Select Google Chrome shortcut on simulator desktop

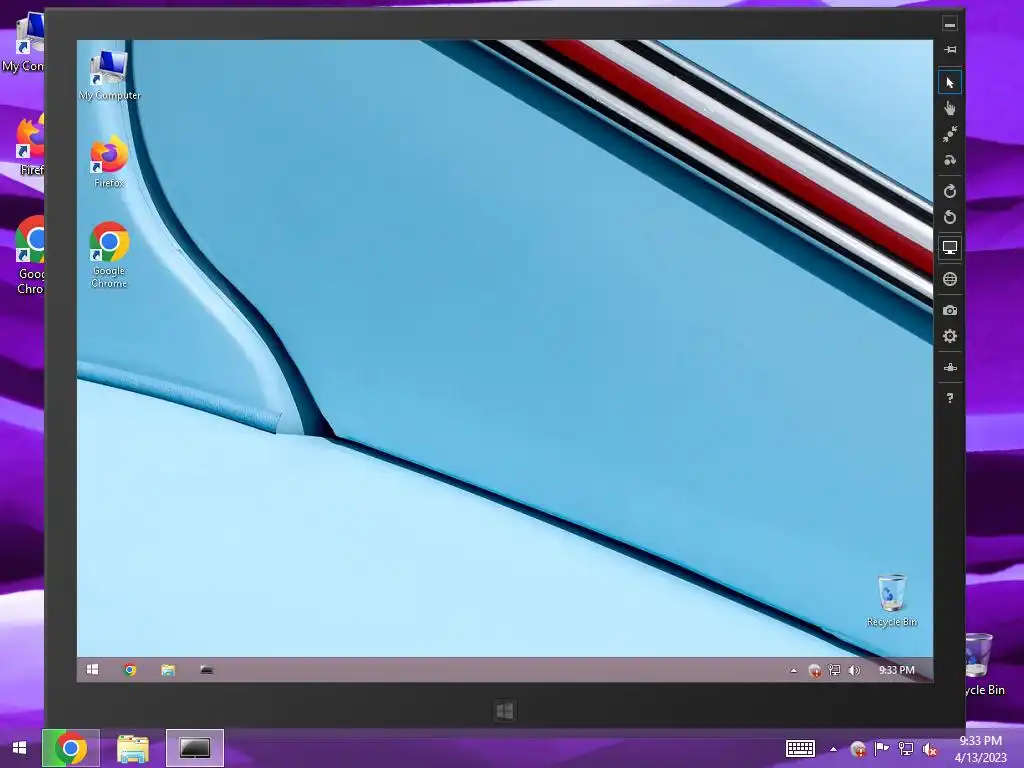(x=109, y=255)
